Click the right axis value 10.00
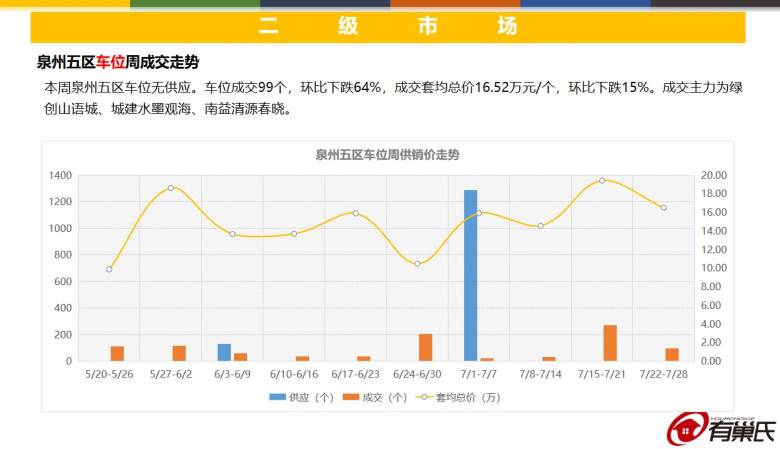This screenshot has height=449, width=780. [714, 268]
